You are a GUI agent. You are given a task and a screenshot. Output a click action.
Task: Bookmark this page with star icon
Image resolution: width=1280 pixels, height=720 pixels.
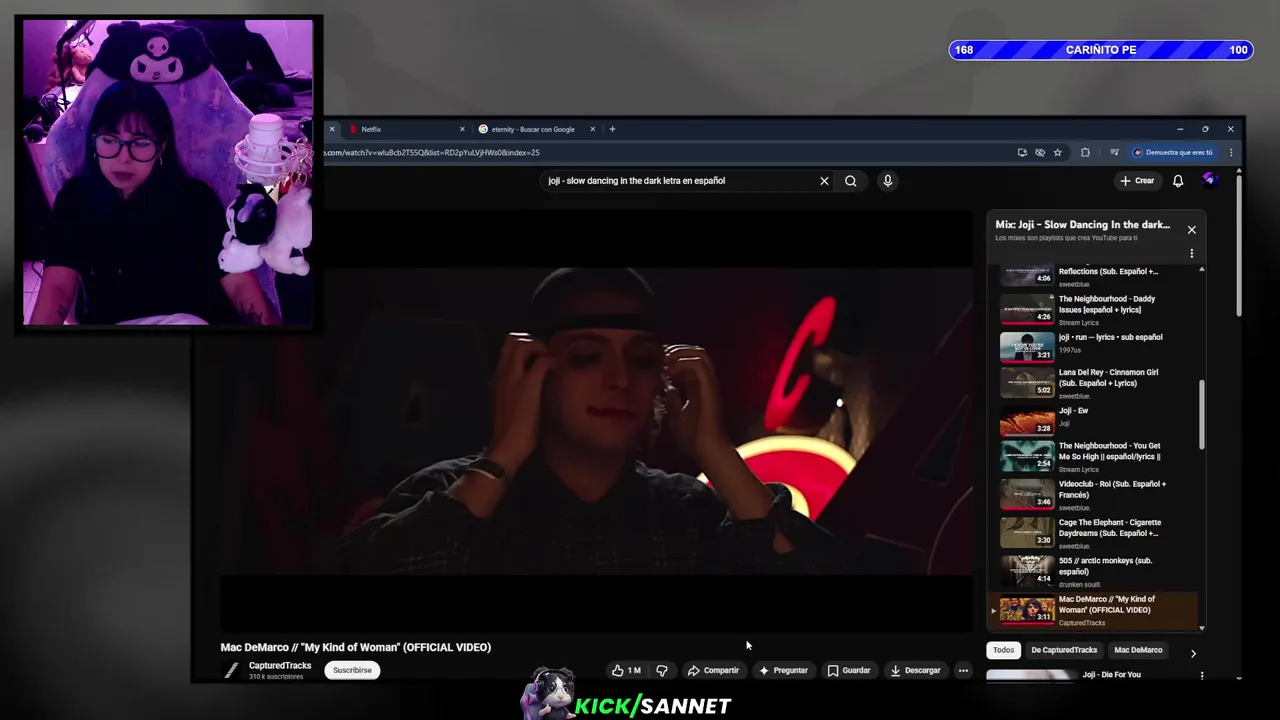click(x=1057, y=153)
